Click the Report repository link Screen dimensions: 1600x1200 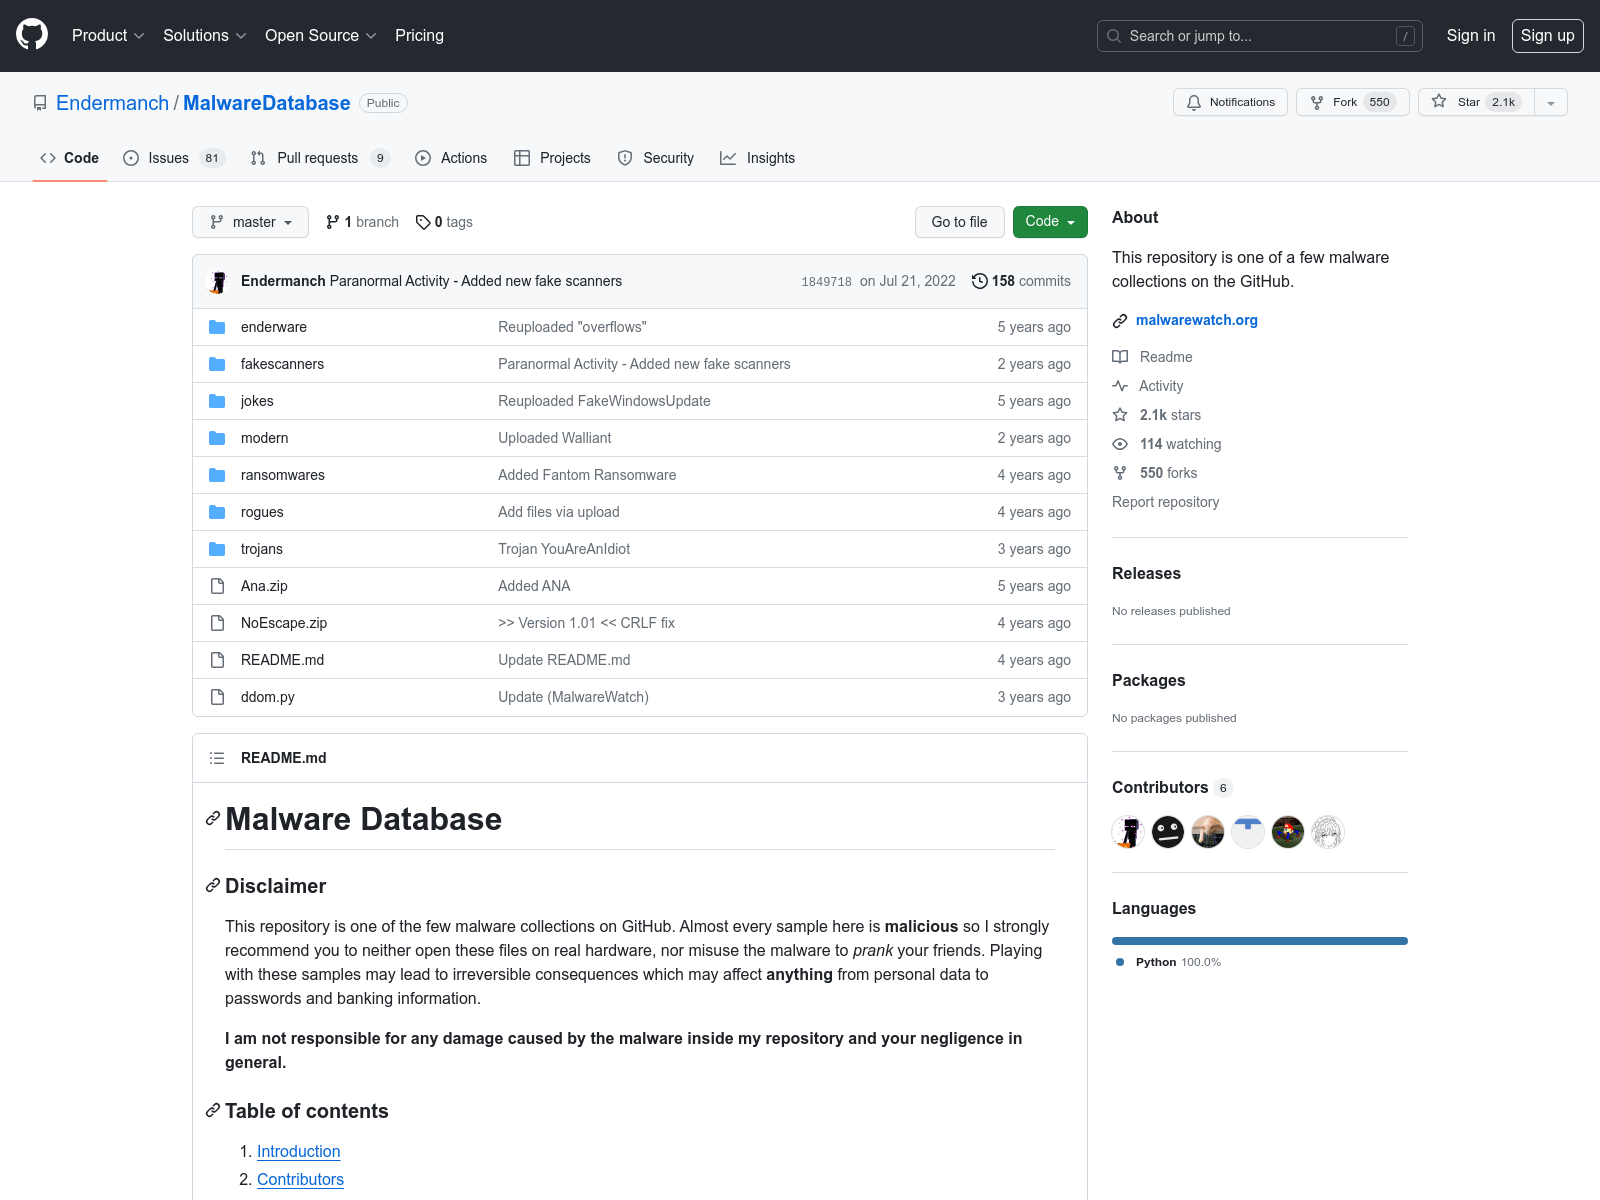pyautogui.click(x=1166, y=502)
